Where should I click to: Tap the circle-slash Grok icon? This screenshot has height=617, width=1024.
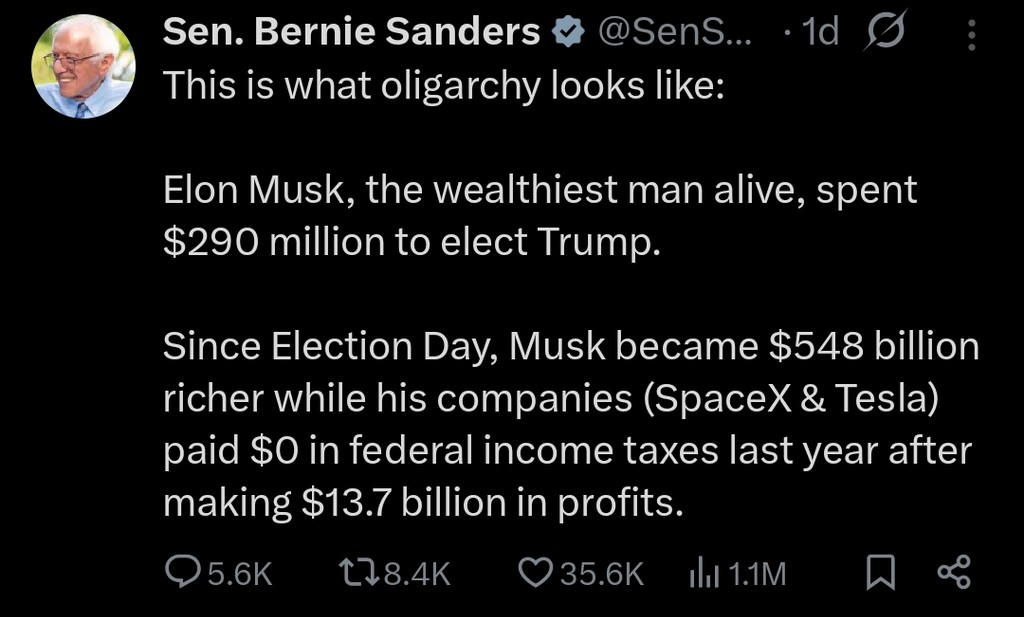[x=883, y=34]
